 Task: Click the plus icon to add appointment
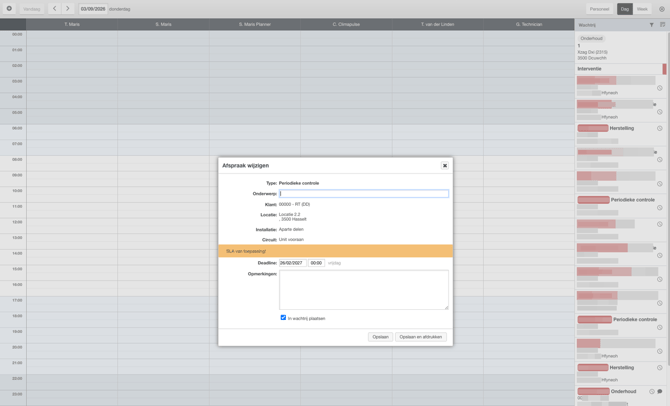coord(9,9)
